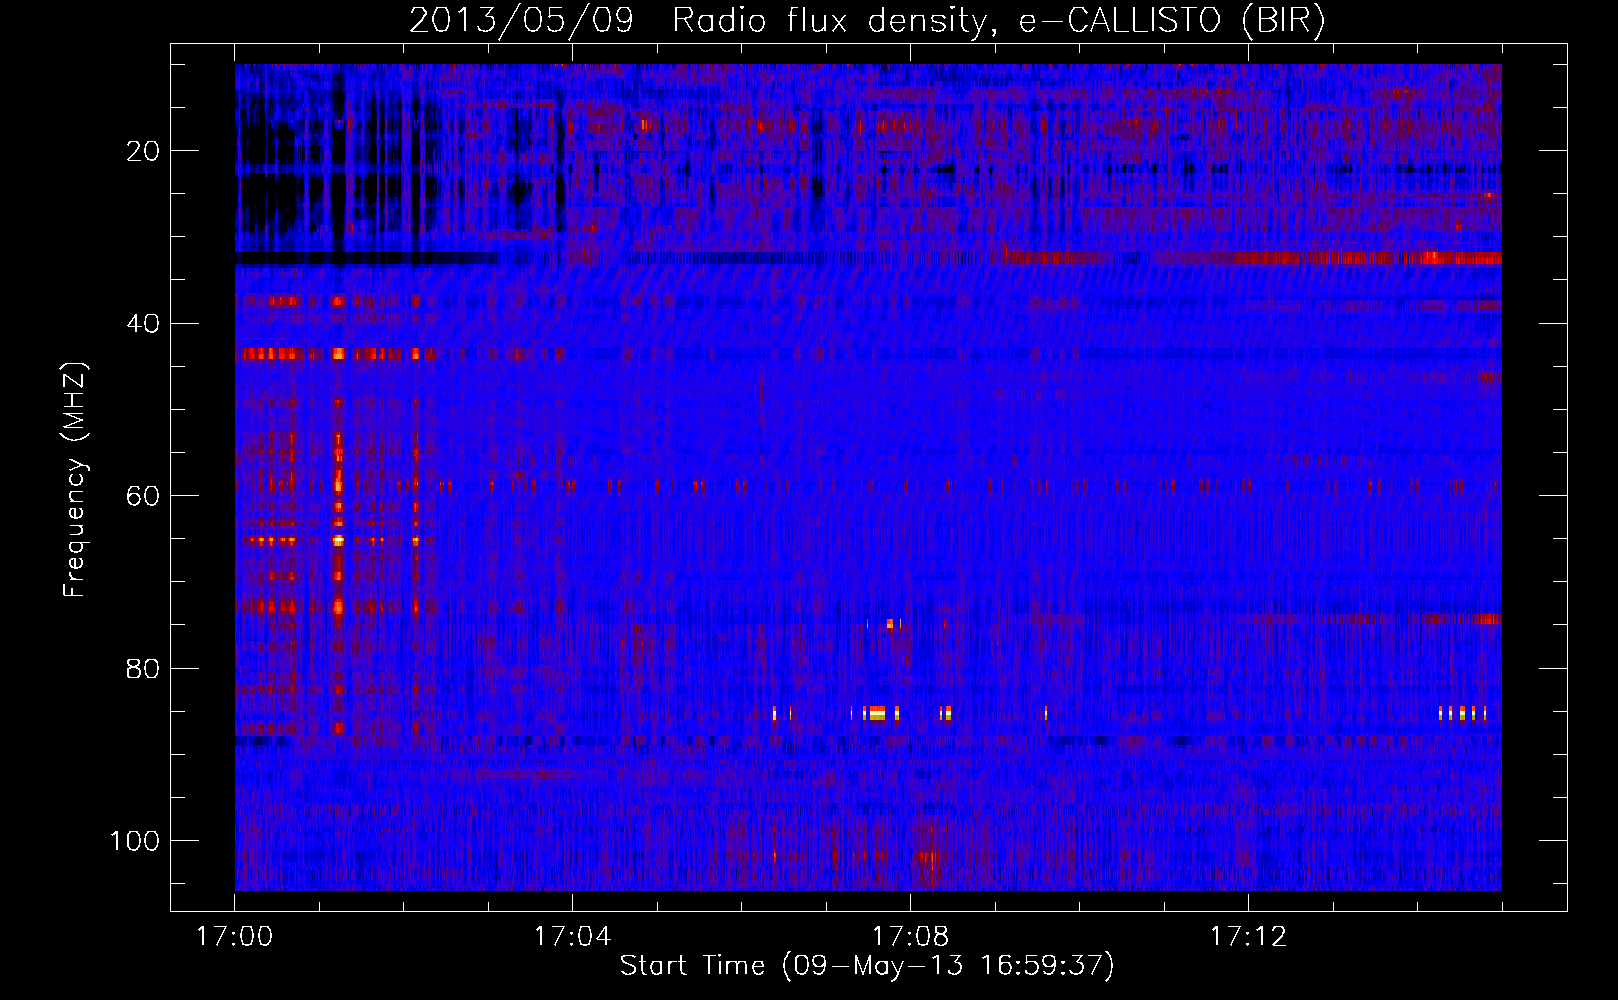The image size is (1618, 1000).
Task: Click the '20' frequency tick label
Action: 143,151
